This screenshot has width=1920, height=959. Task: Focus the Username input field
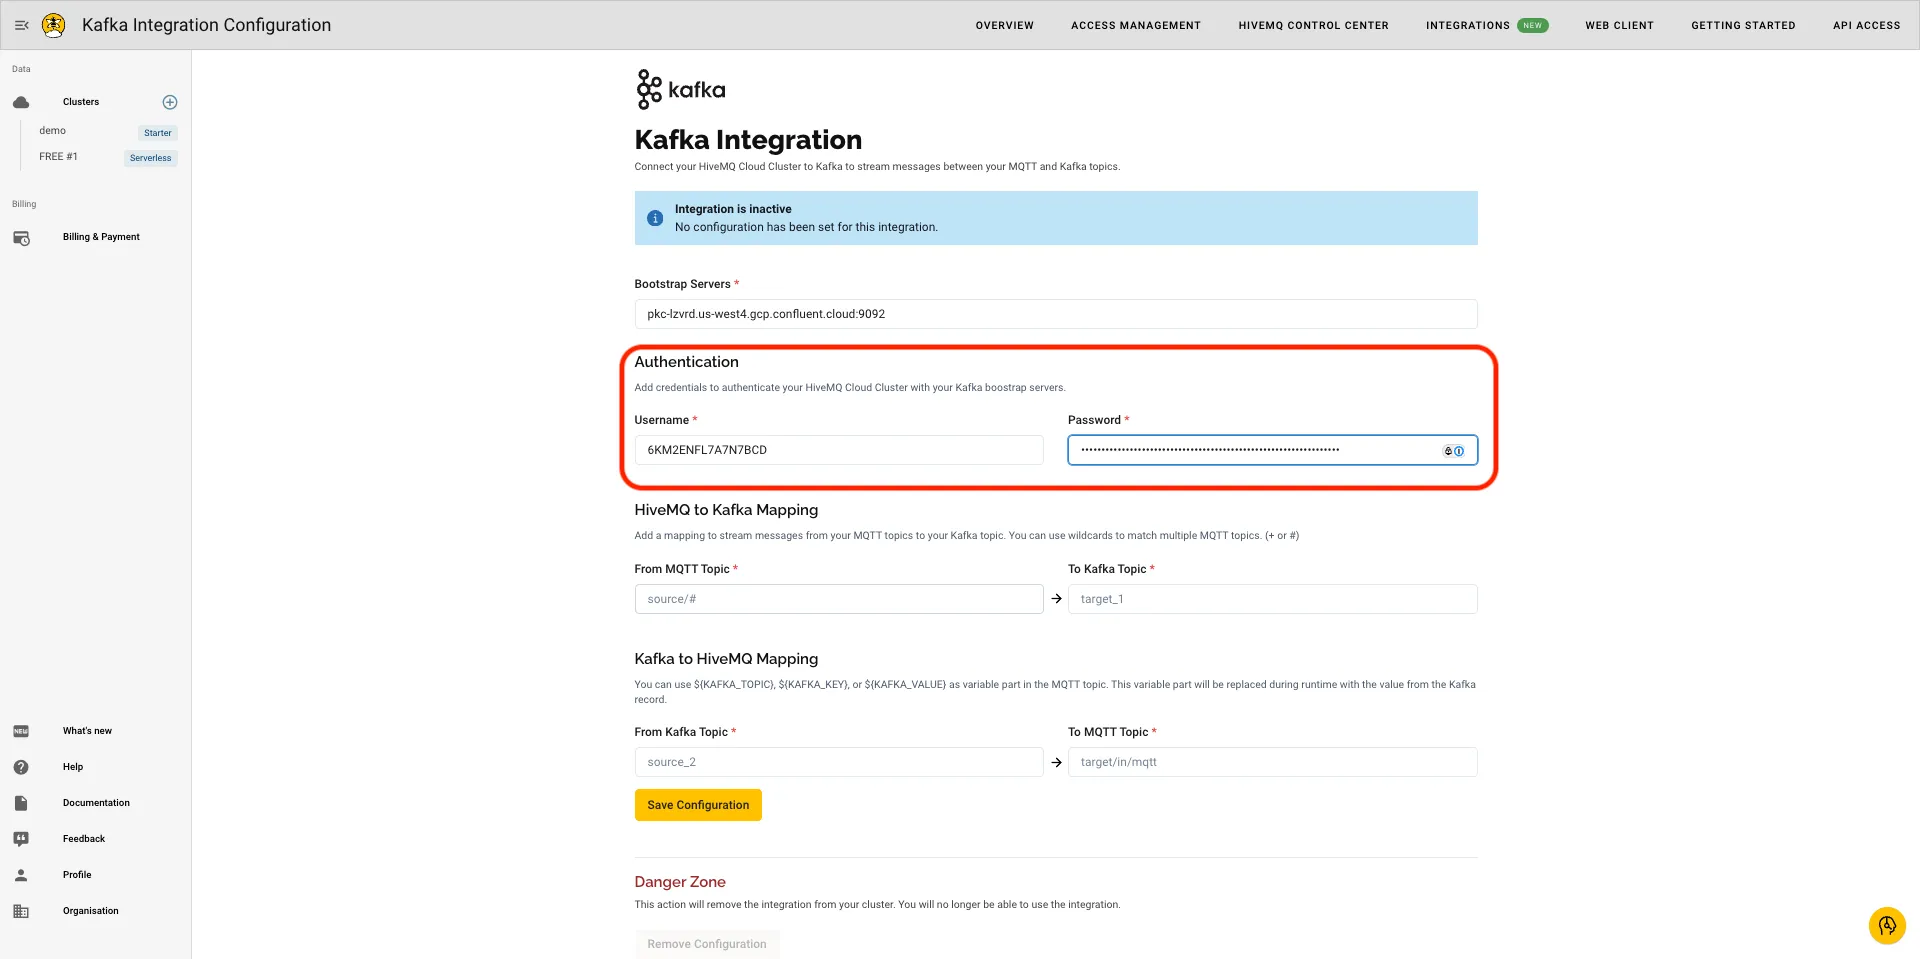point(839,450)
